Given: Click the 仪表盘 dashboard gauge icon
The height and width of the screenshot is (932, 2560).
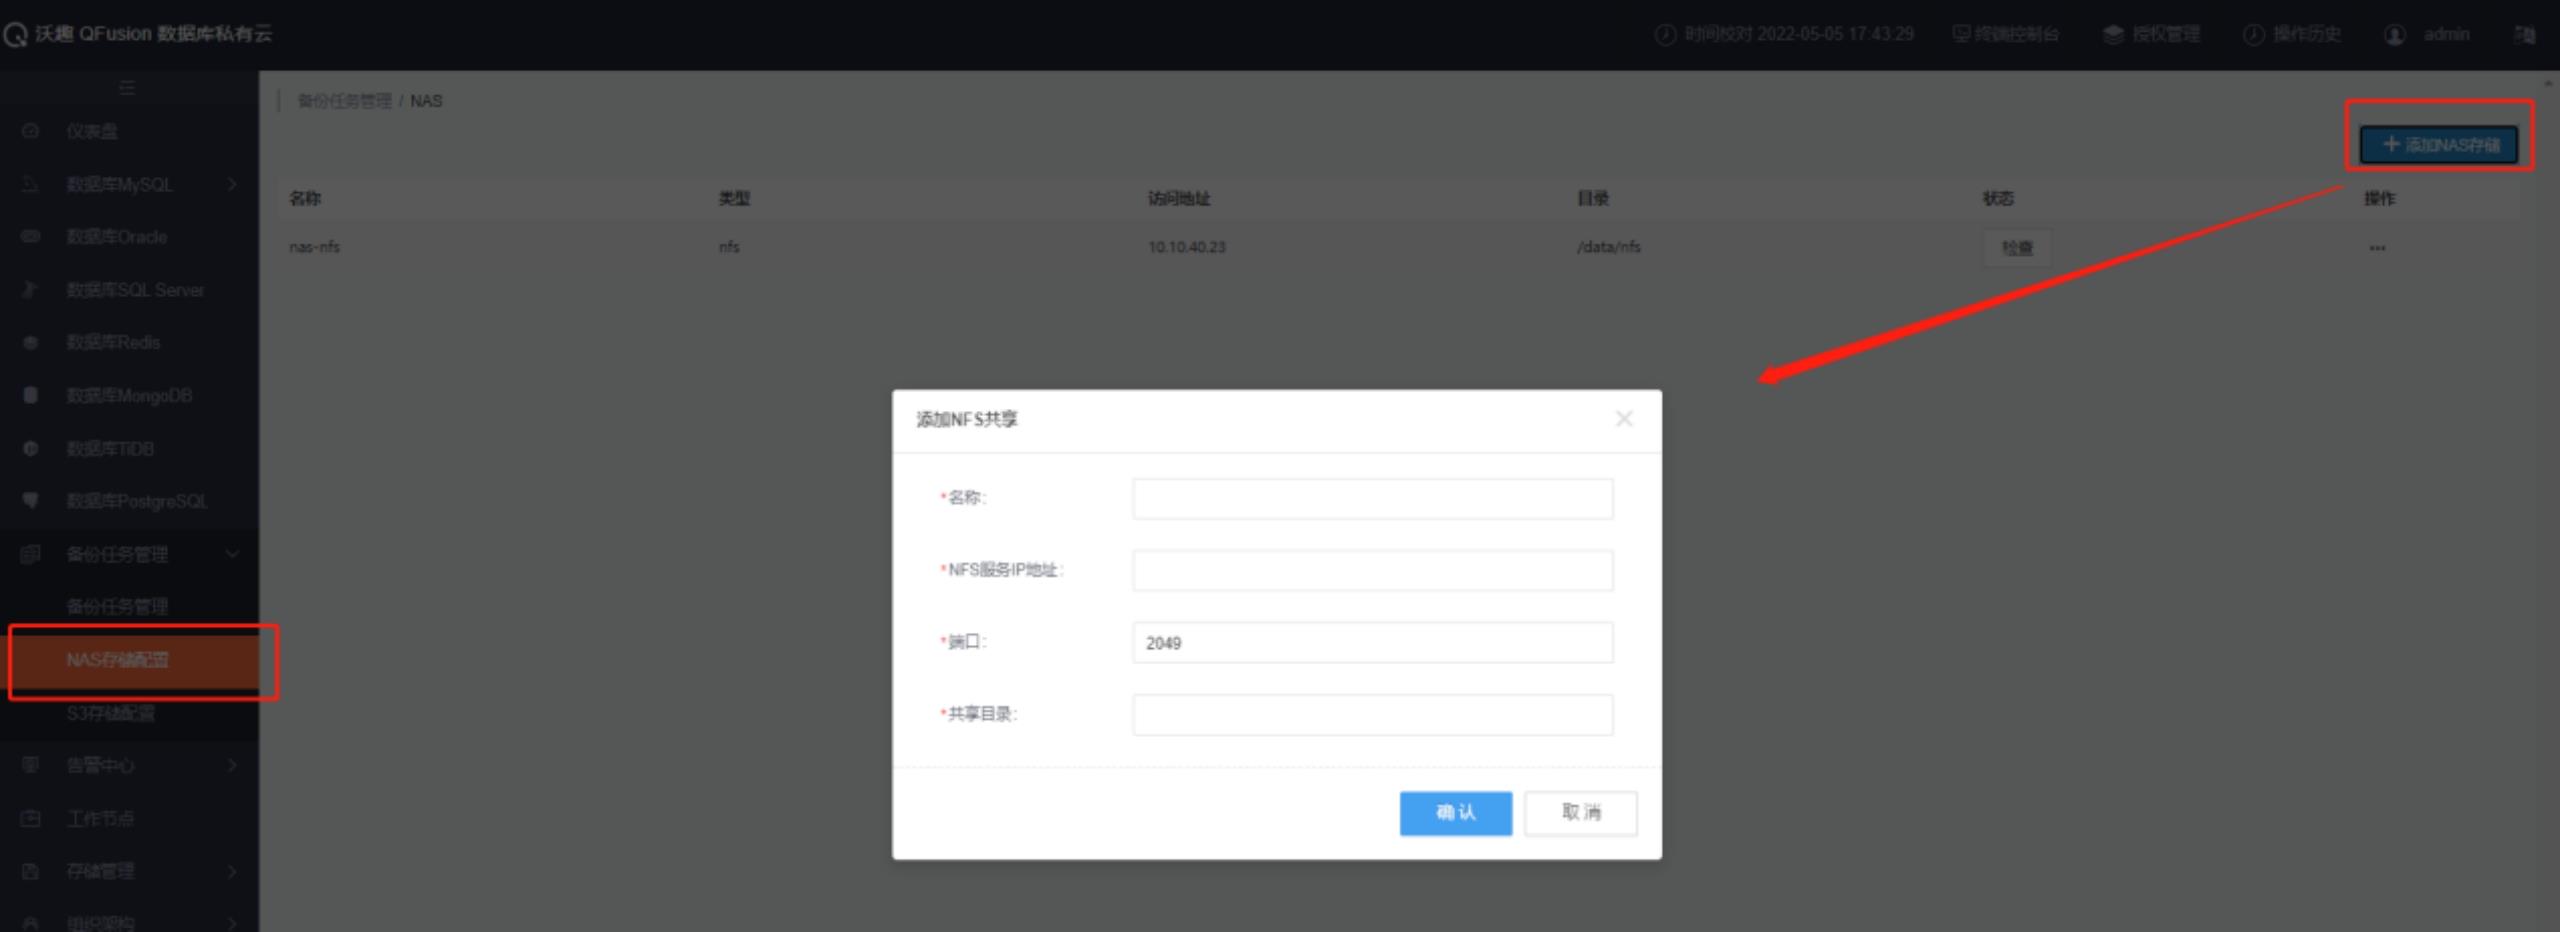Looking at the screenshot, I should tap(31, 131).
